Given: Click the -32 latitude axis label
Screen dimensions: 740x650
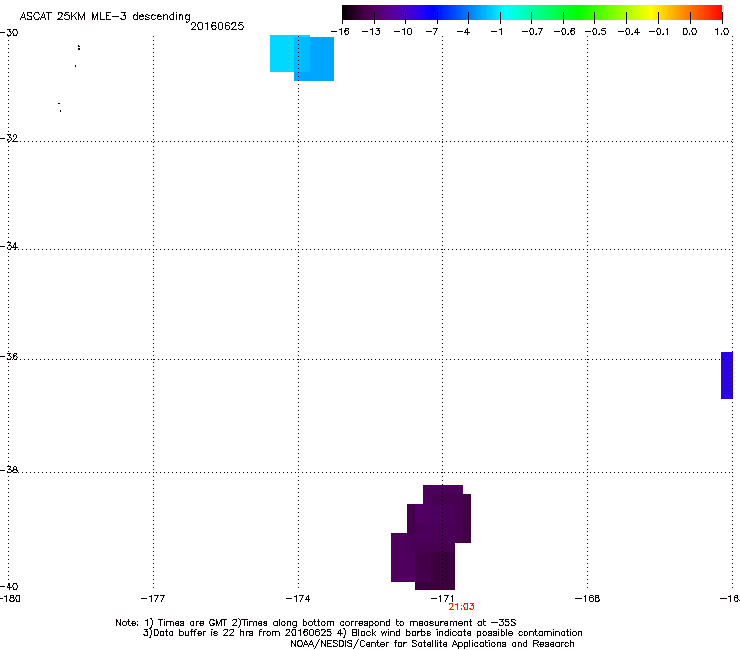Looking at the screenshot, I should (9, 138).
